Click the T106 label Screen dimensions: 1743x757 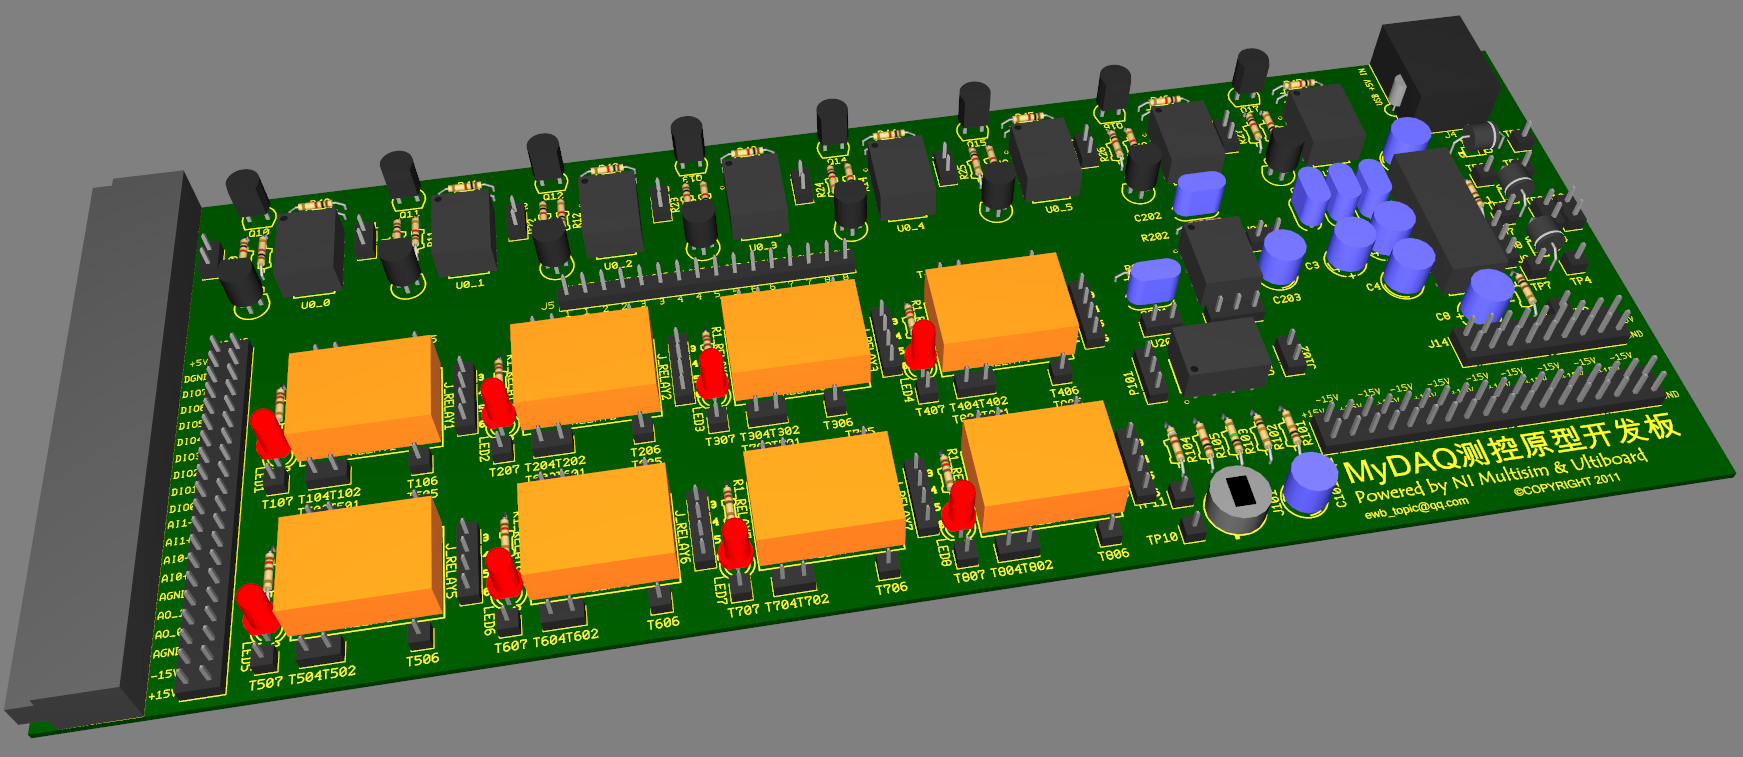[x=422, y=483]
